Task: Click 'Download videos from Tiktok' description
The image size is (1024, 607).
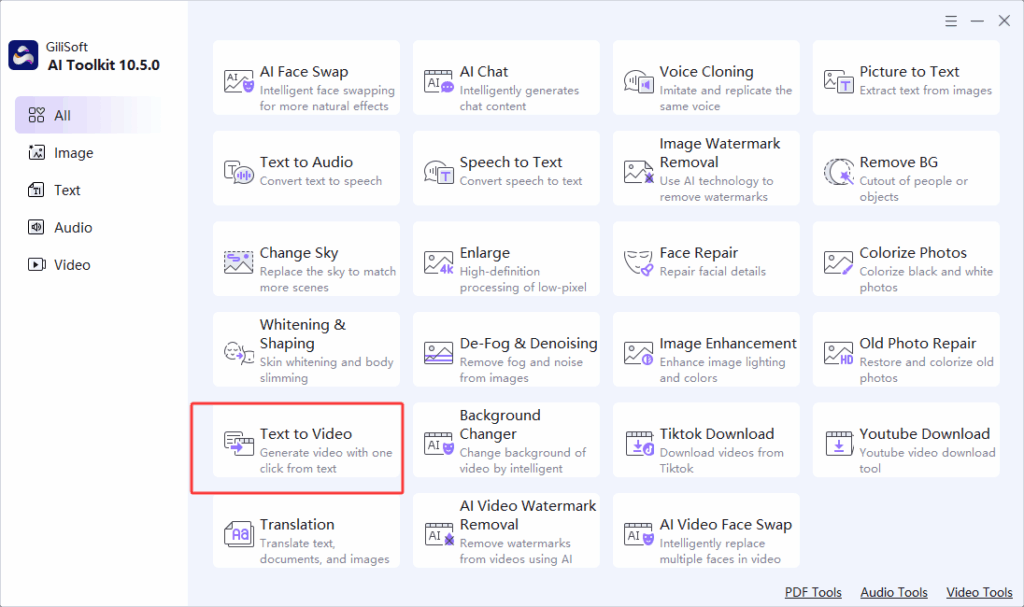Action: [x=721, y=460]
